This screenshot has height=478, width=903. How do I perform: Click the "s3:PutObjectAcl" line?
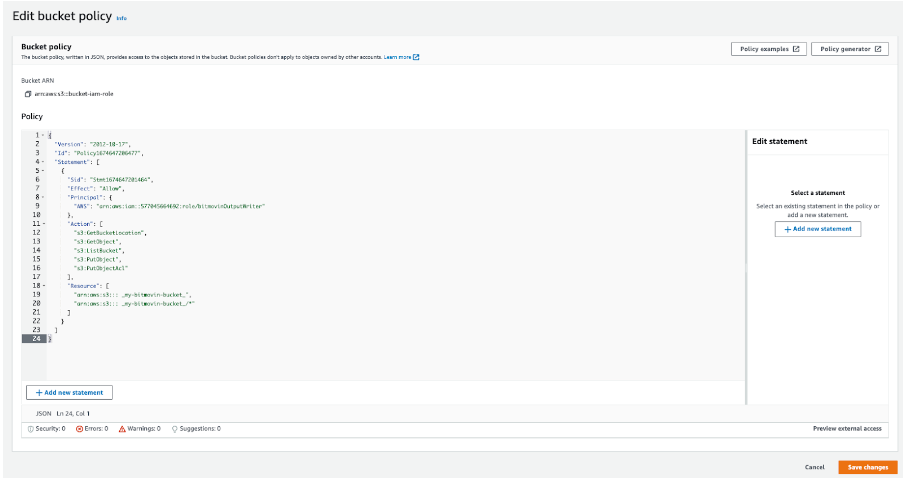[101, 268]
